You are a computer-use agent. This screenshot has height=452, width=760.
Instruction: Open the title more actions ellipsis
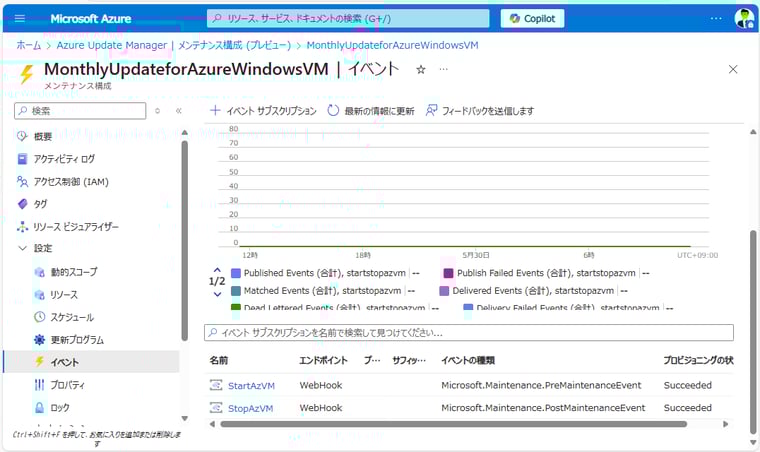pyautogui.click(x=443, y=69)
